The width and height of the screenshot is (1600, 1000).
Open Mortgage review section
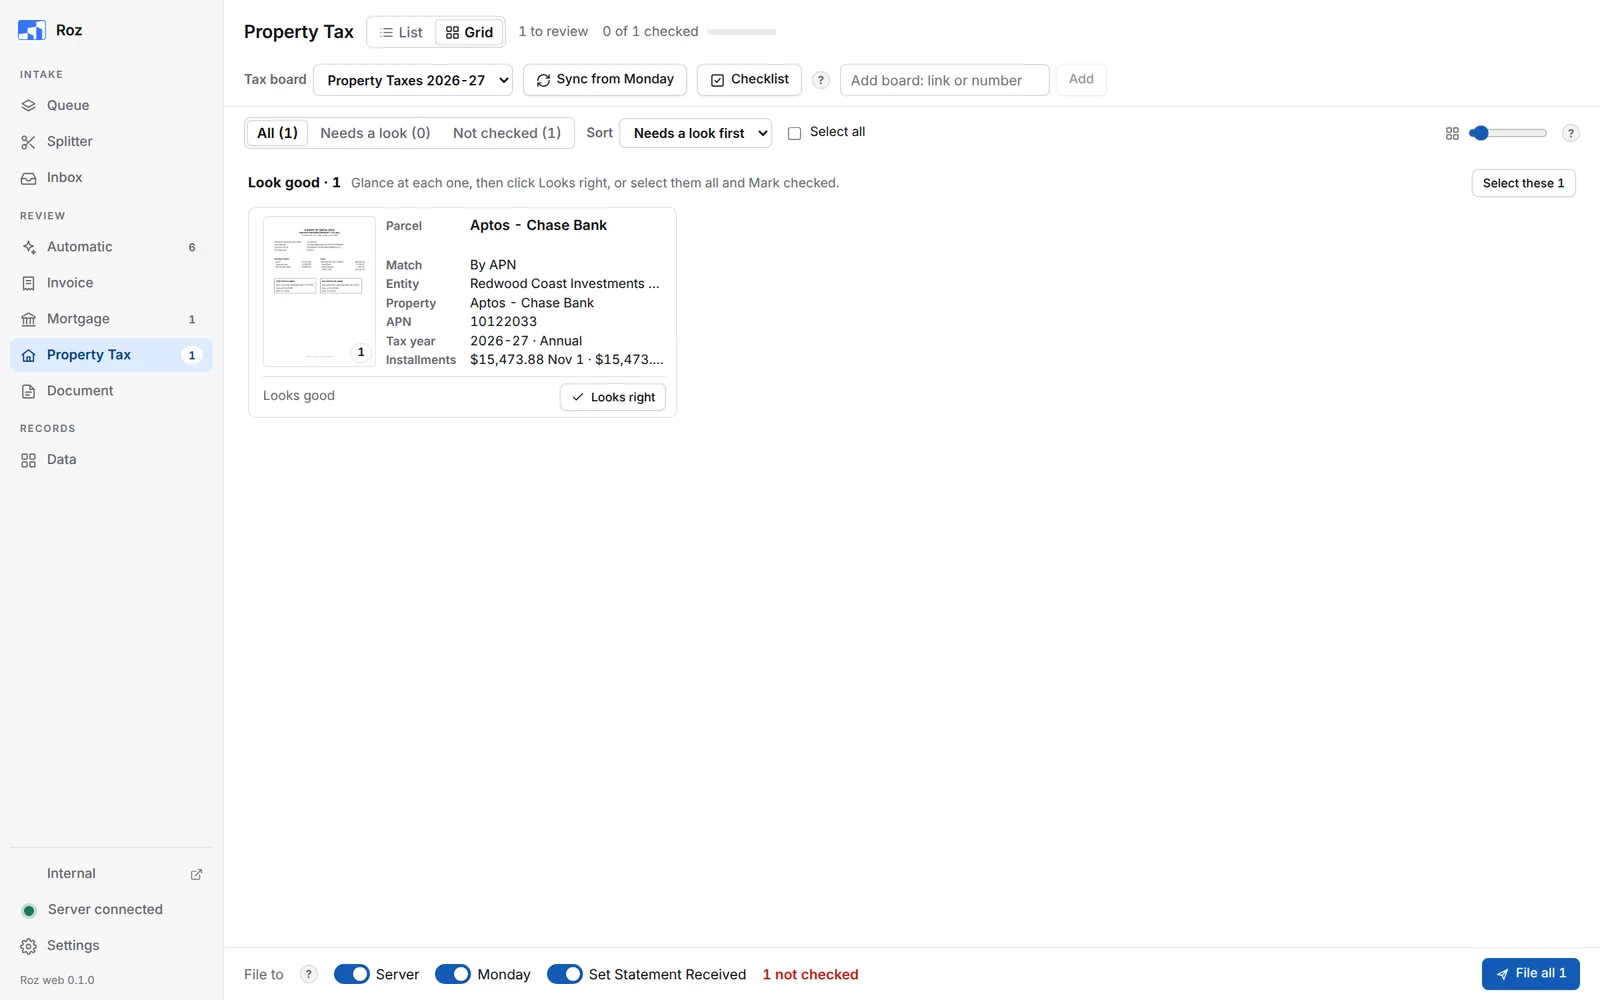[111, 319]
